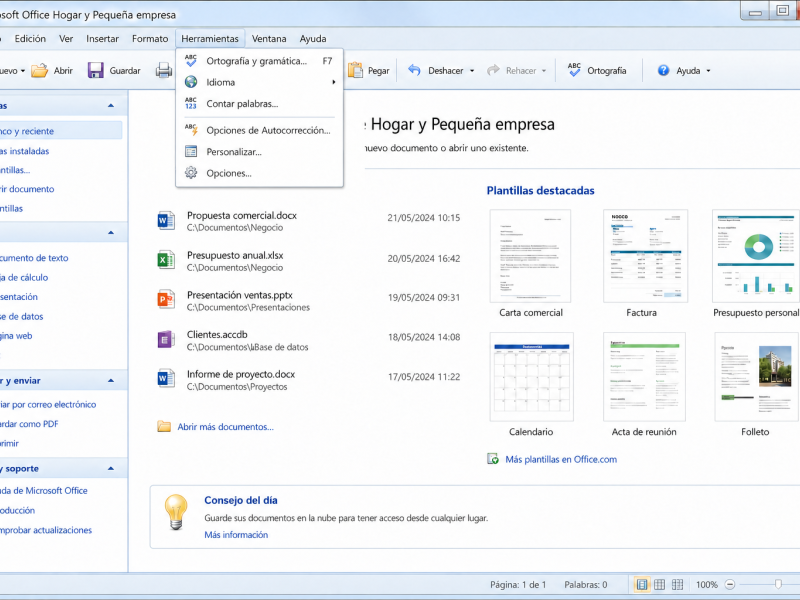
Task: Open the Ayuda toolbar dropdown arrow
Action: [708, 71]
